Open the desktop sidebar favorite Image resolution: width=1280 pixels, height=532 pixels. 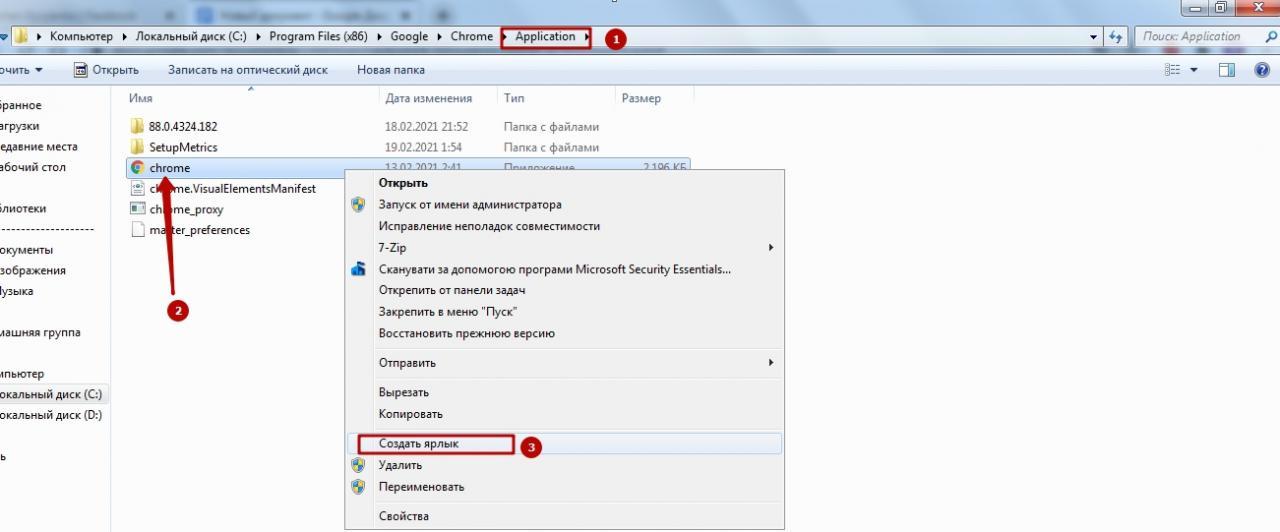[x=33, y=167]
